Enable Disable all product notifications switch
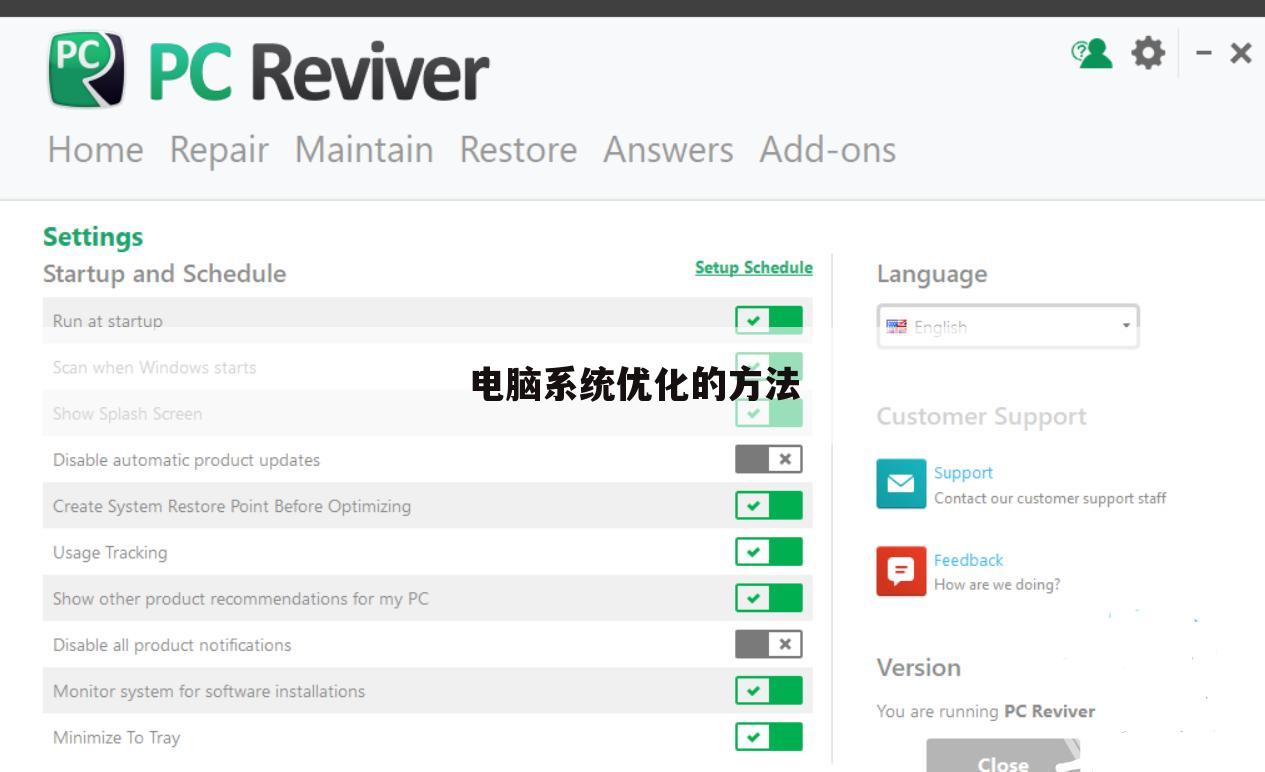The height and width of the screenshot is (772, 1265). click(769, 644)
